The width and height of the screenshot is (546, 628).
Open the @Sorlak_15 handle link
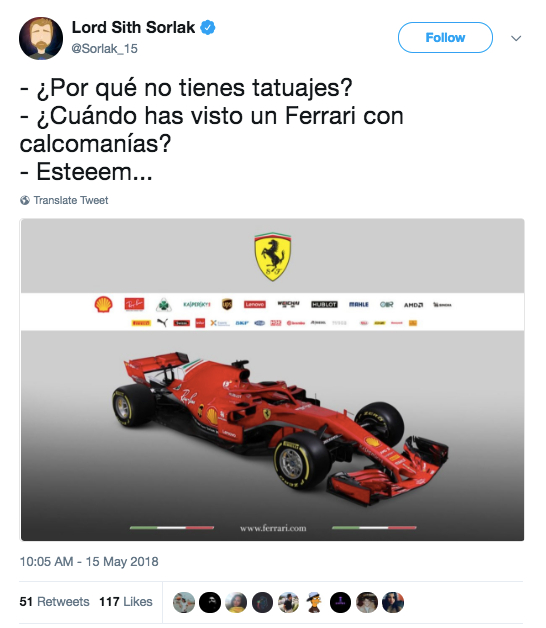click(104, 48)
